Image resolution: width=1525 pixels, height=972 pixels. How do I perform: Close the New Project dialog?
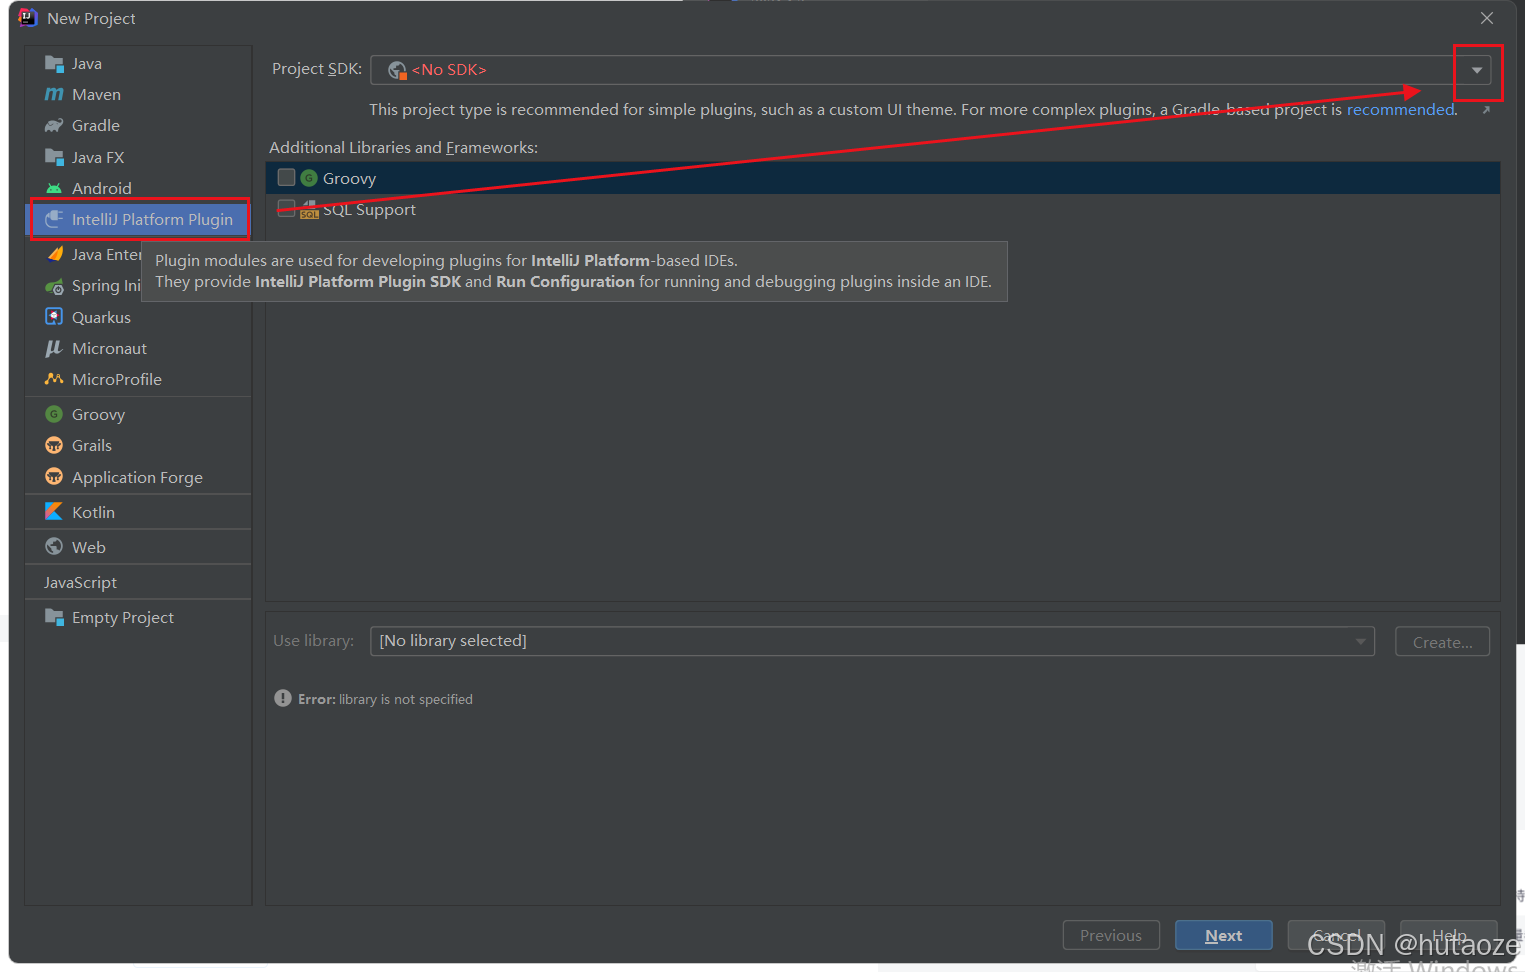coord(1487,18)
